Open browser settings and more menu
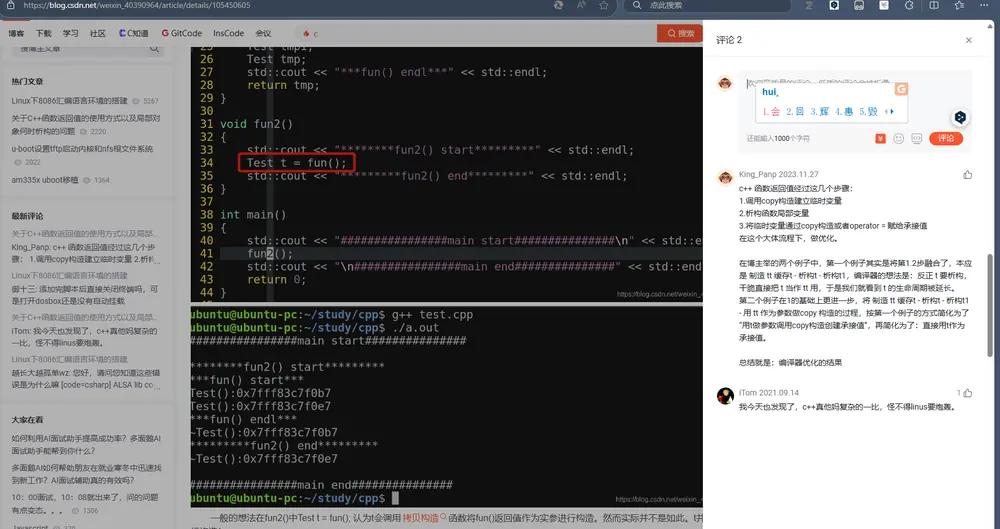The height and width of the screenshot is (529, 1000). point(984,5)
